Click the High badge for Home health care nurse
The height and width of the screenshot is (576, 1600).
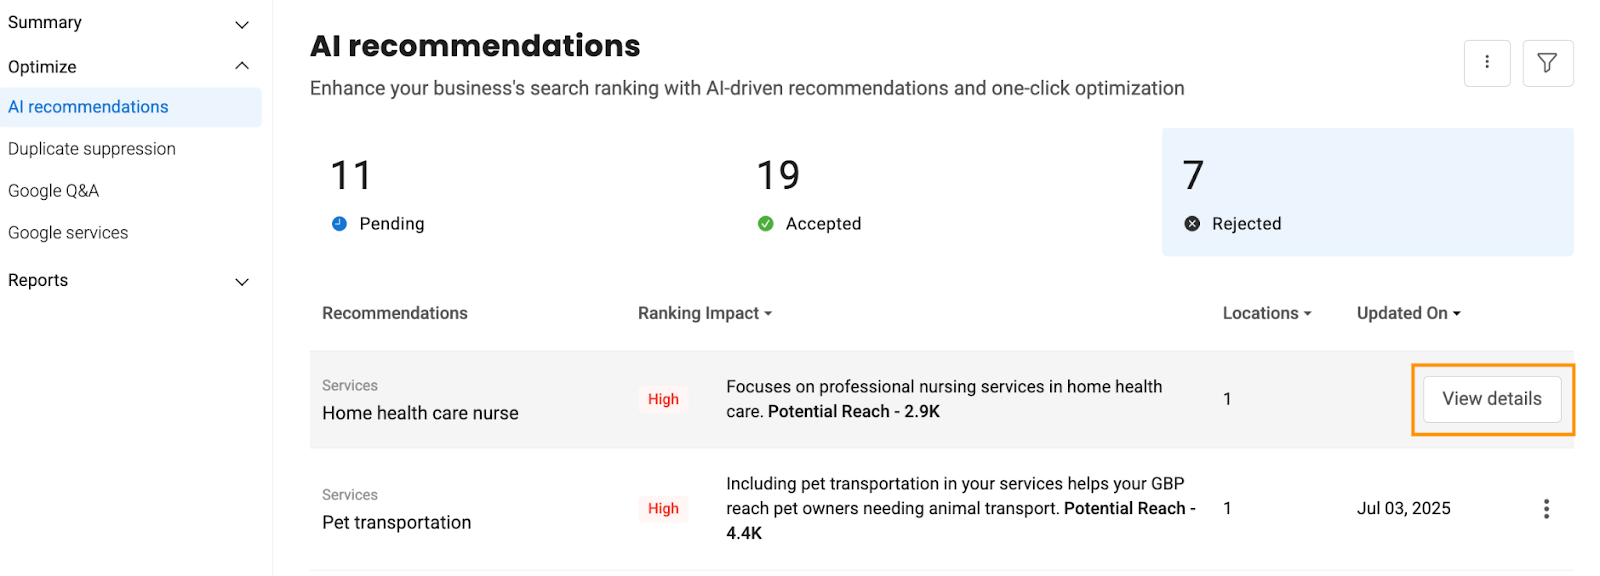click(663, 399)
